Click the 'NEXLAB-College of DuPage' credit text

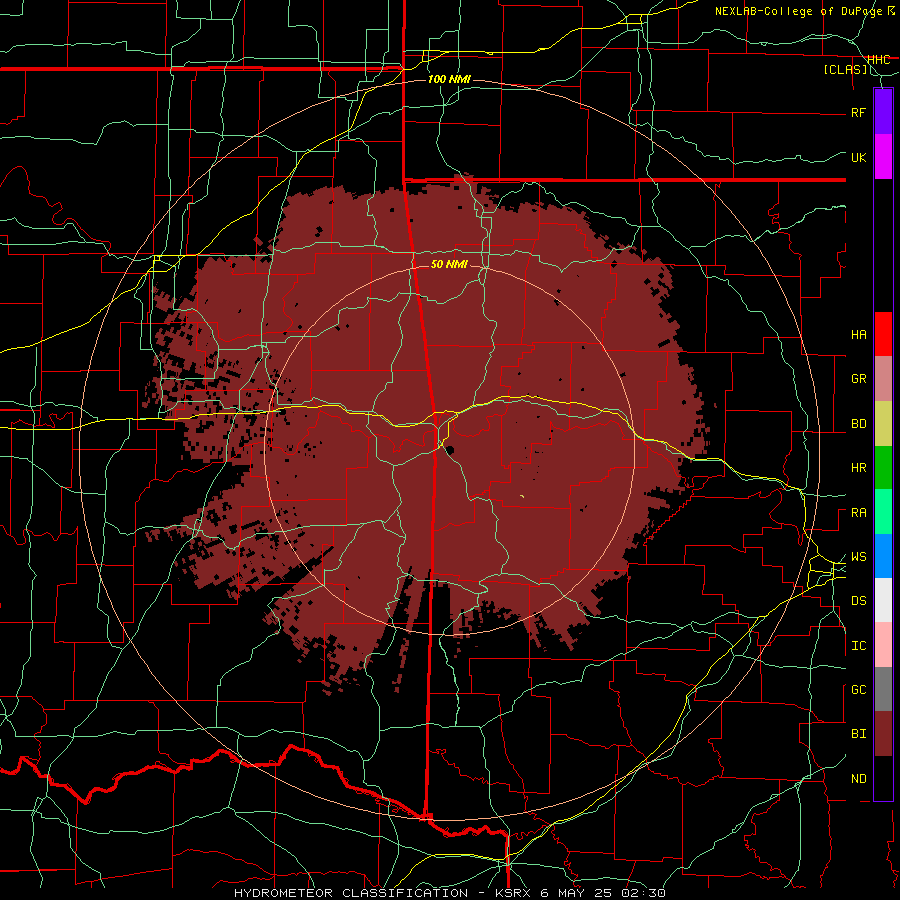800,11
